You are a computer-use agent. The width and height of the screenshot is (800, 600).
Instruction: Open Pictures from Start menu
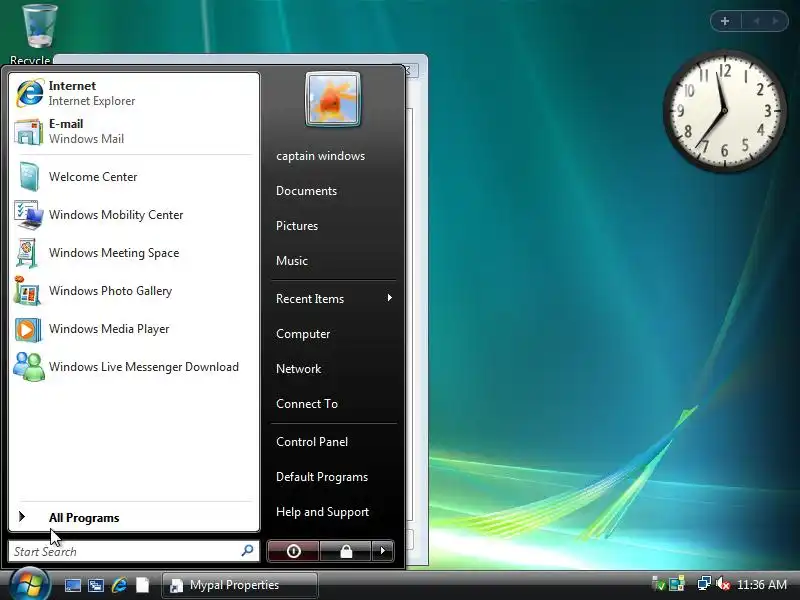(x=297, y=226)
